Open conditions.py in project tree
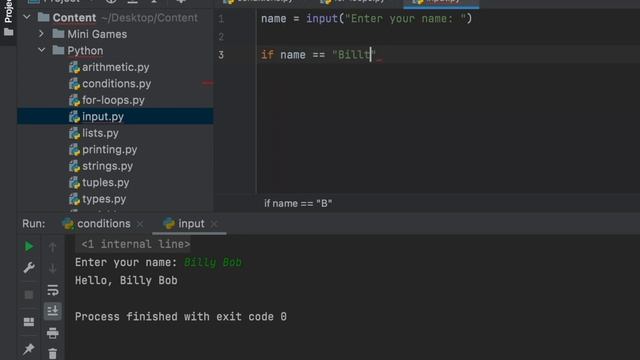Viewport: 640px width, 360px height. [x=116, y=84]
